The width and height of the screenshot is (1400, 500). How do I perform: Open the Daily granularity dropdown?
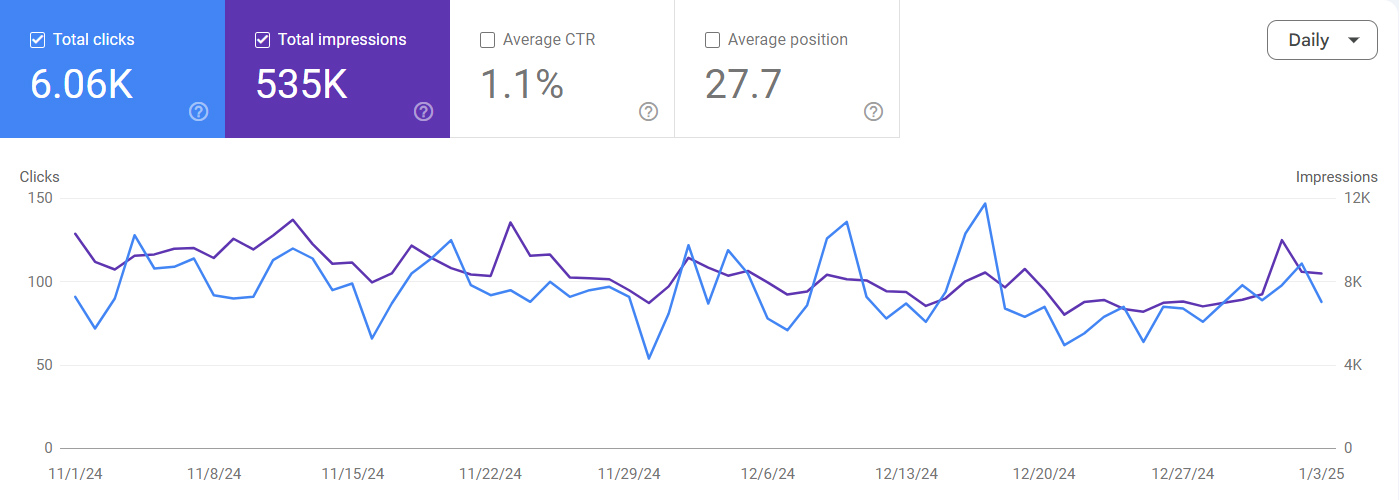click(x=1321, y=41)
